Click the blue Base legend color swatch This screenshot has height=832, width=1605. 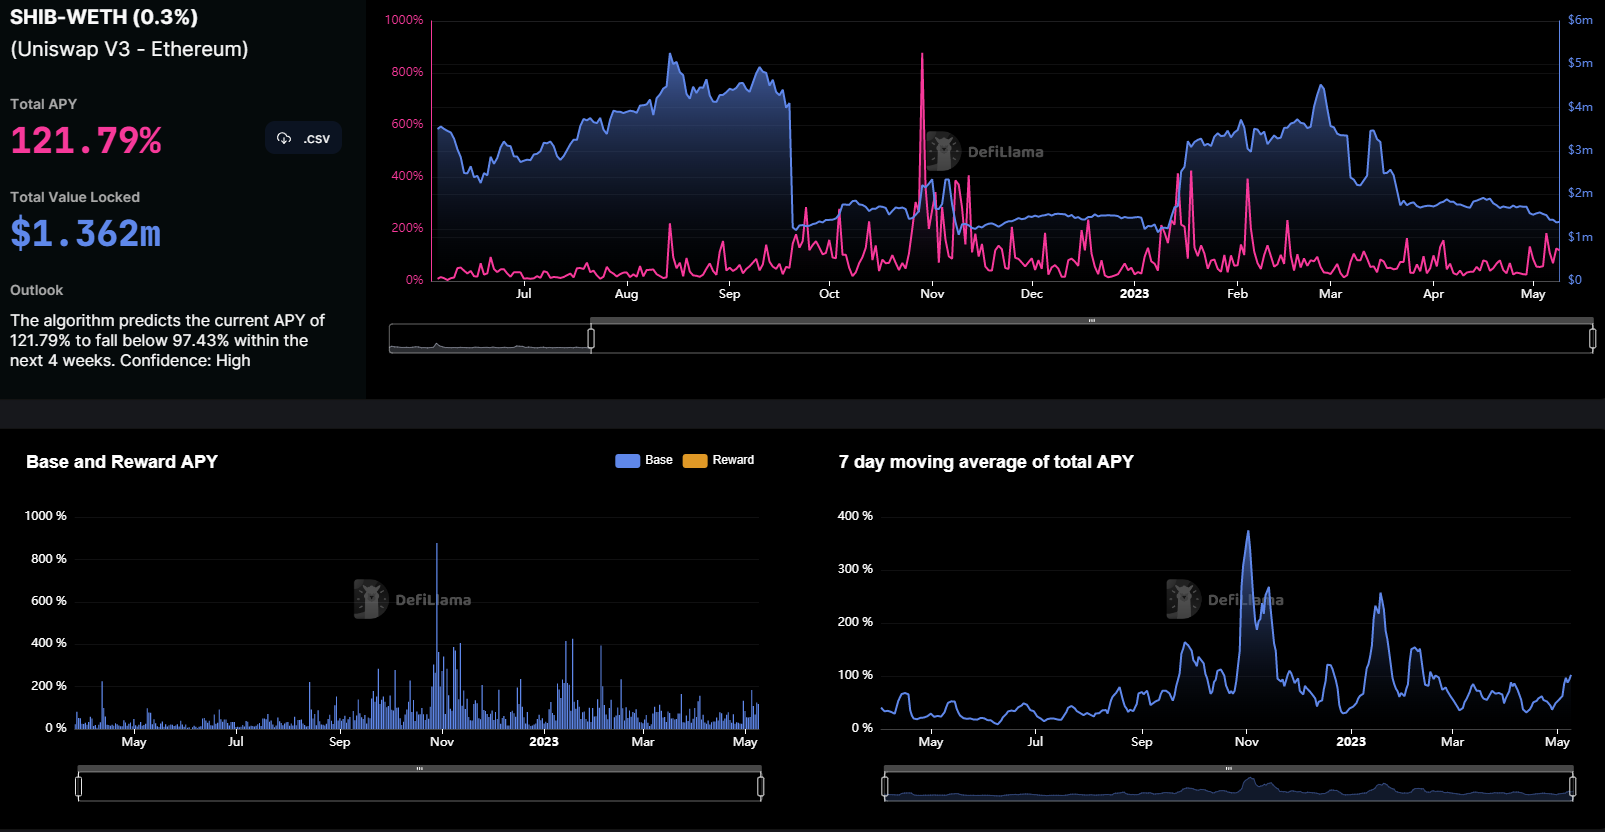[x=627, y=461]
